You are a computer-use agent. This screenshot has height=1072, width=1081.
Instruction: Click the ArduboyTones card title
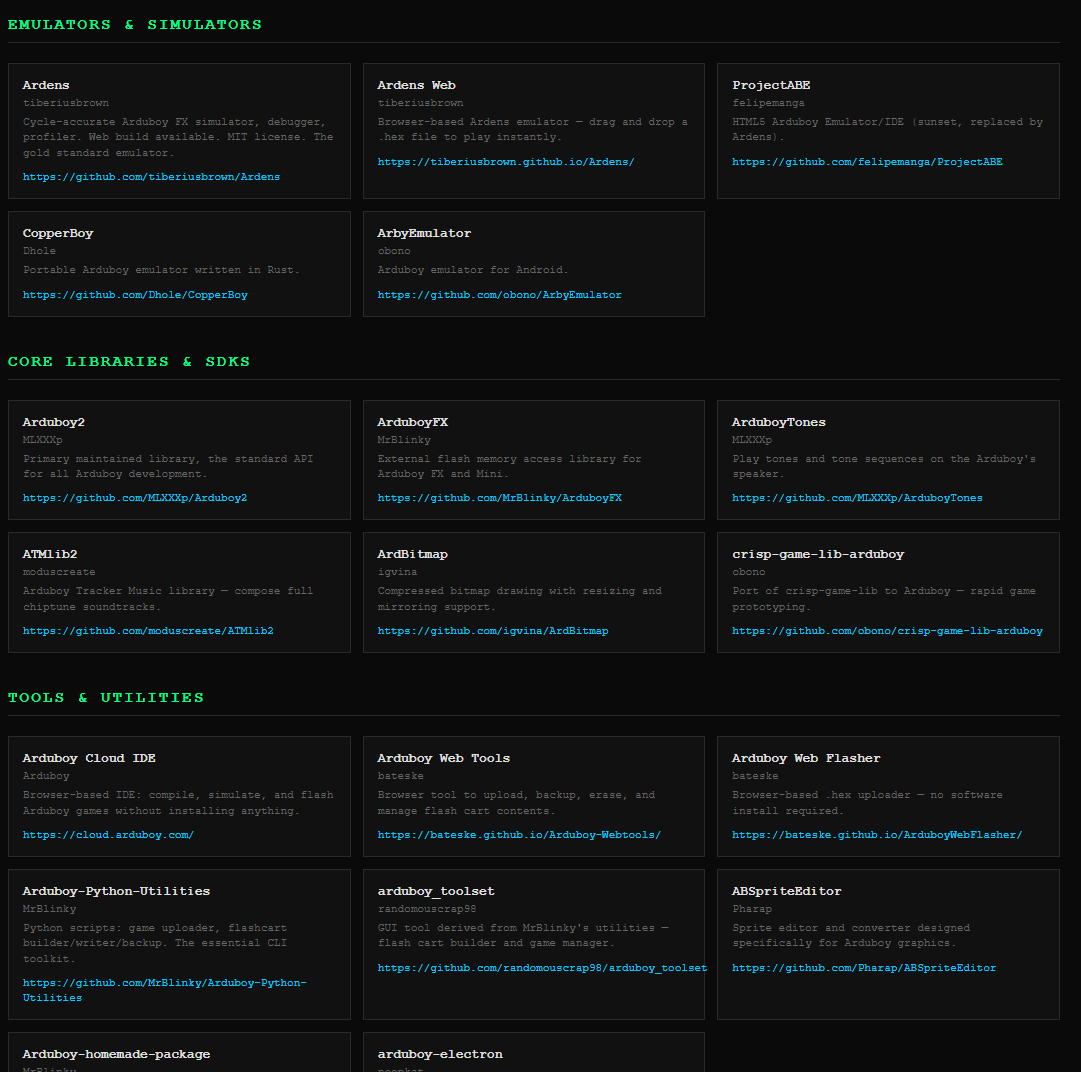pos(778,423)
